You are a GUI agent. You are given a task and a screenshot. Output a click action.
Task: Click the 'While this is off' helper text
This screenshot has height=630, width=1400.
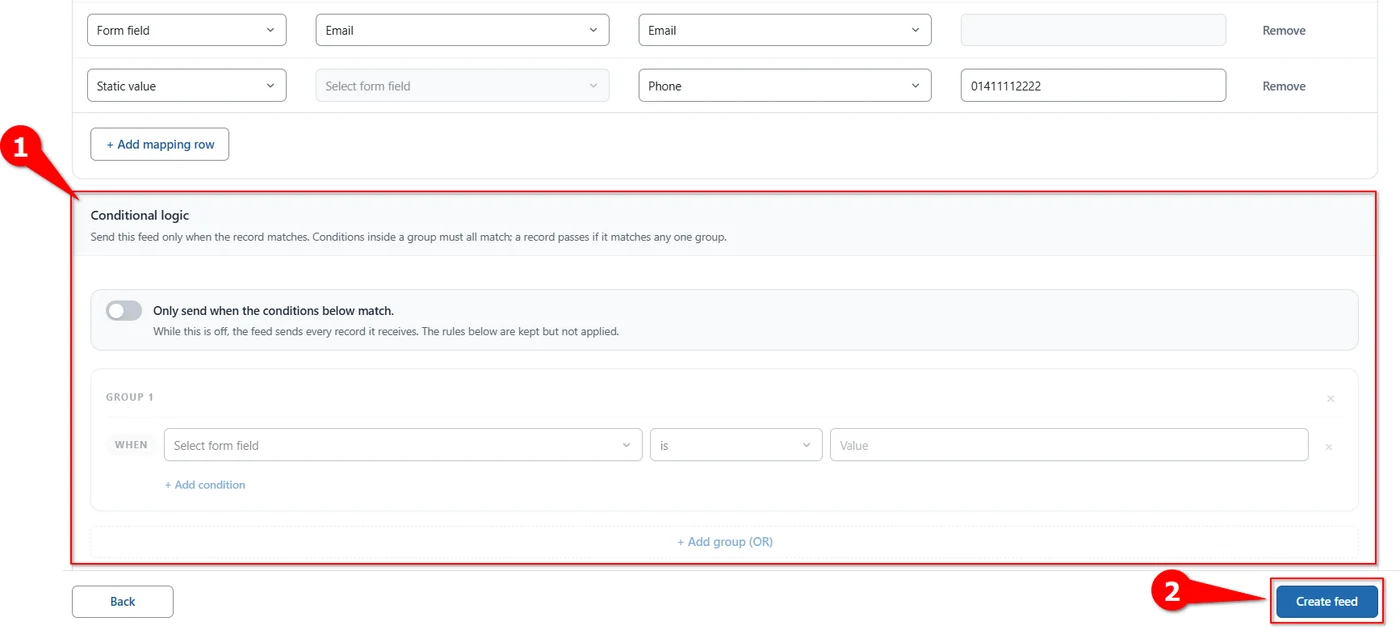(386, 331)
